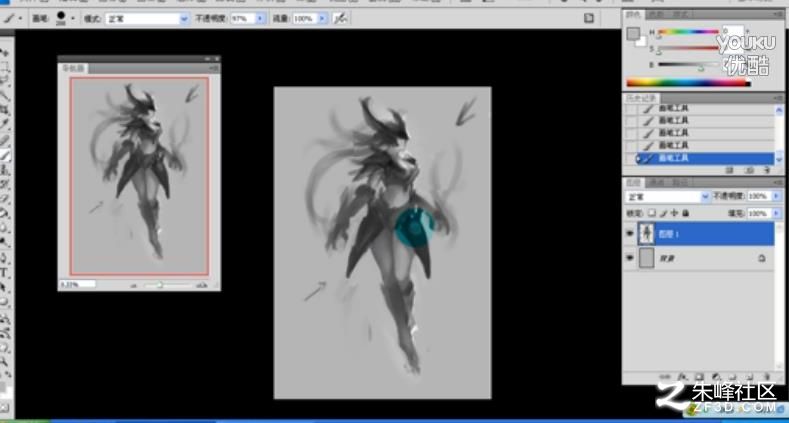Click the Navigator zoom in icon
Image resolution: width=789 pixels, height=423 pixels.
point(202,285)
